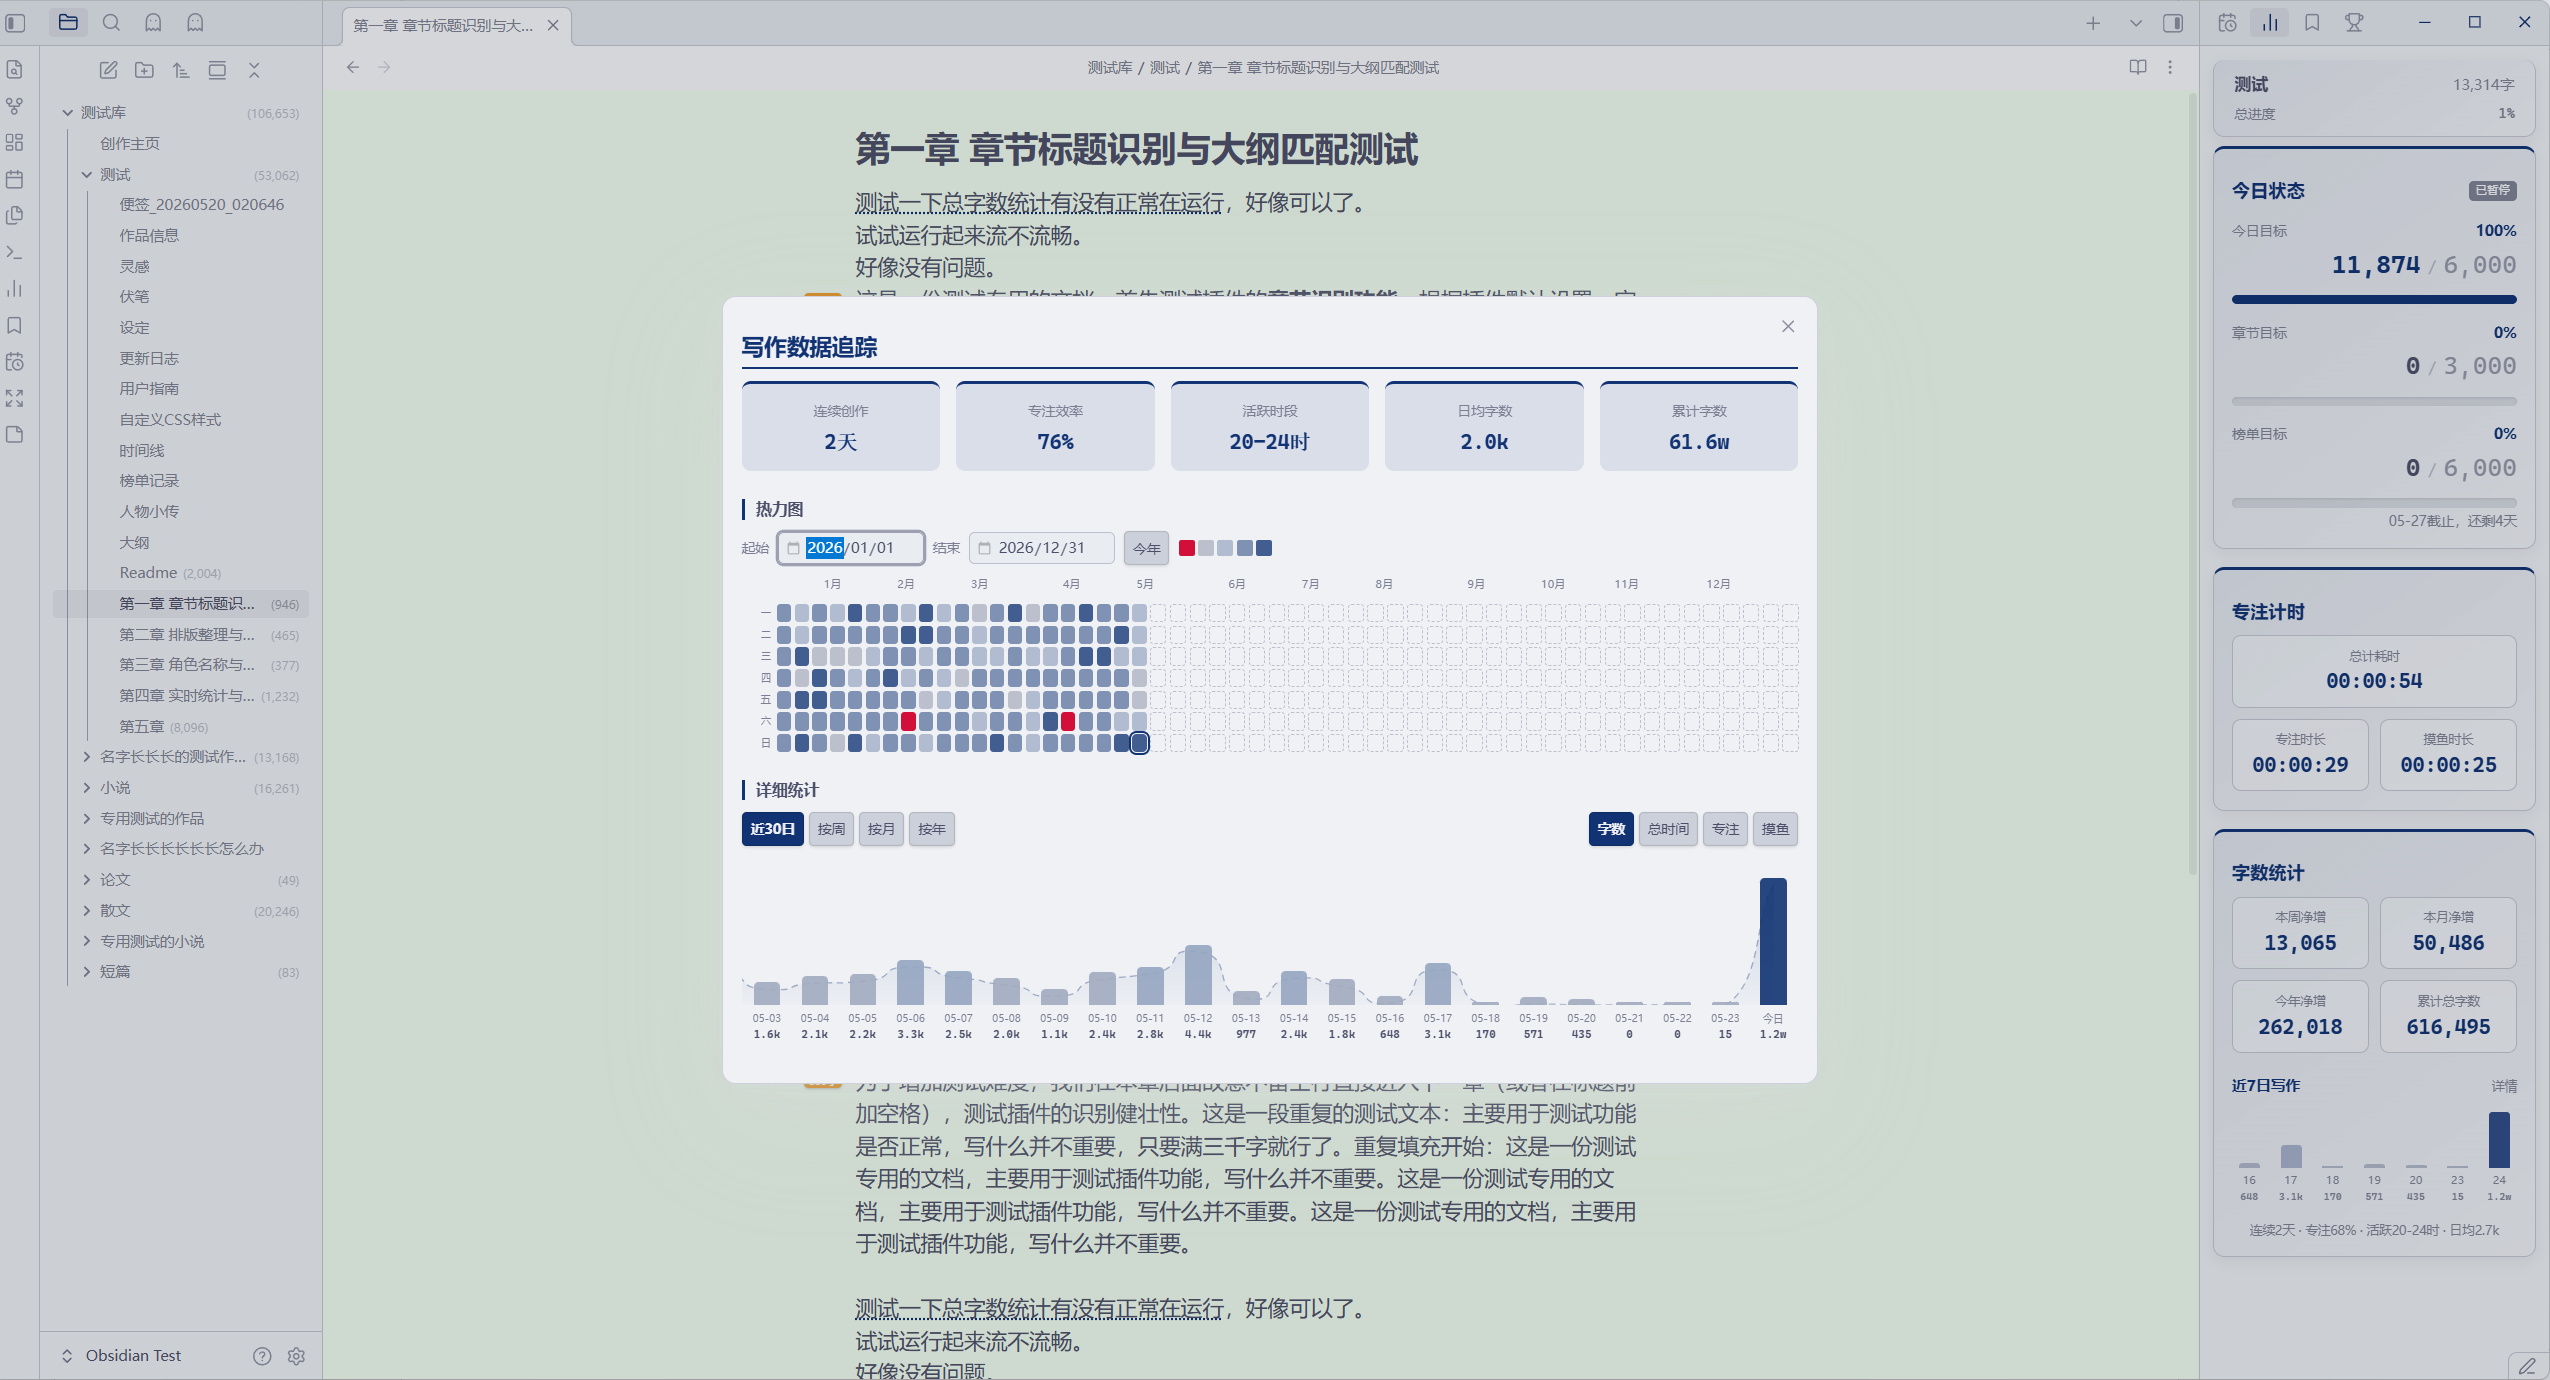Image resolution: width=2550 pixels, height=1380 pixels.
Task: Open a new tab with the plus icon
Action: click(x=2093, y=23)
